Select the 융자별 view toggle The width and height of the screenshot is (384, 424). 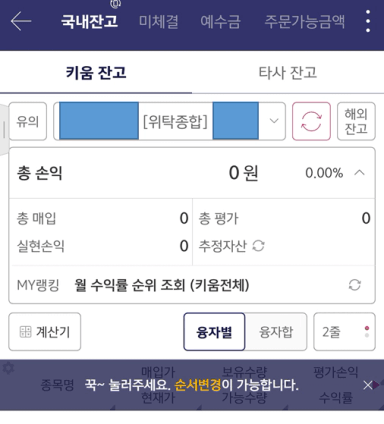(214, 332)
